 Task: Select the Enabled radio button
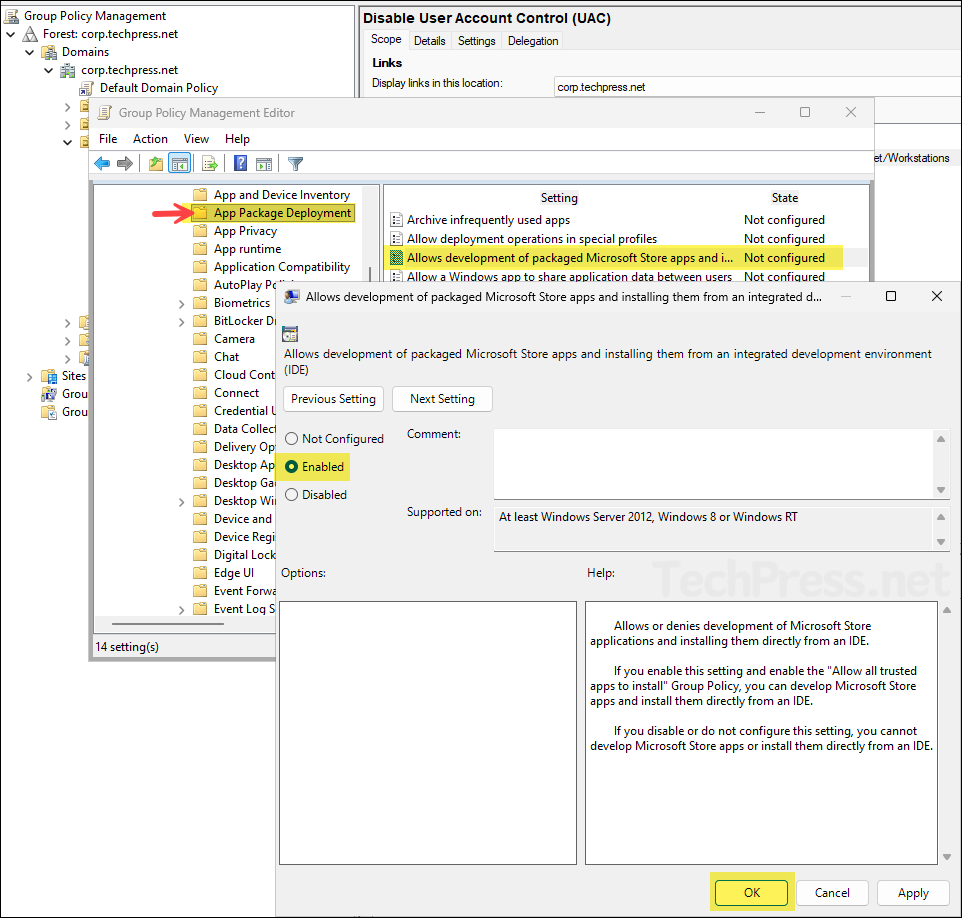(x=292, y=466)
